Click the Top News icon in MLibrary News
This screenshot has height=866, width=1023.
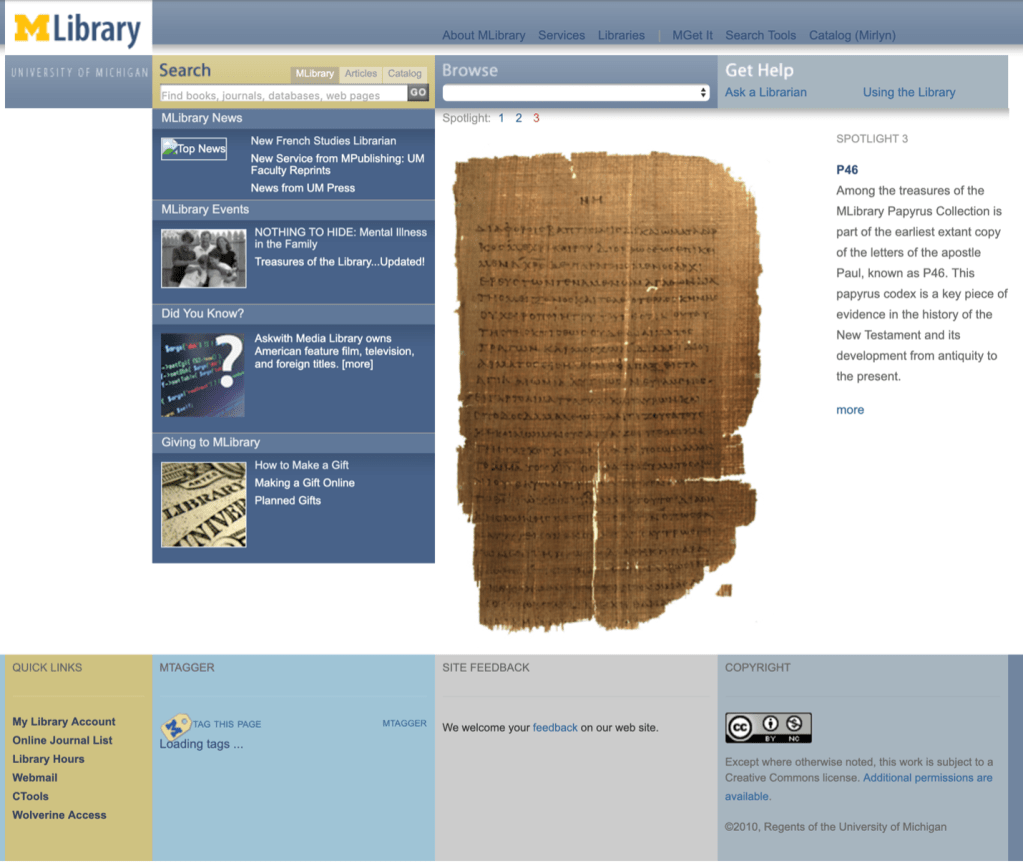pos(192,148)
